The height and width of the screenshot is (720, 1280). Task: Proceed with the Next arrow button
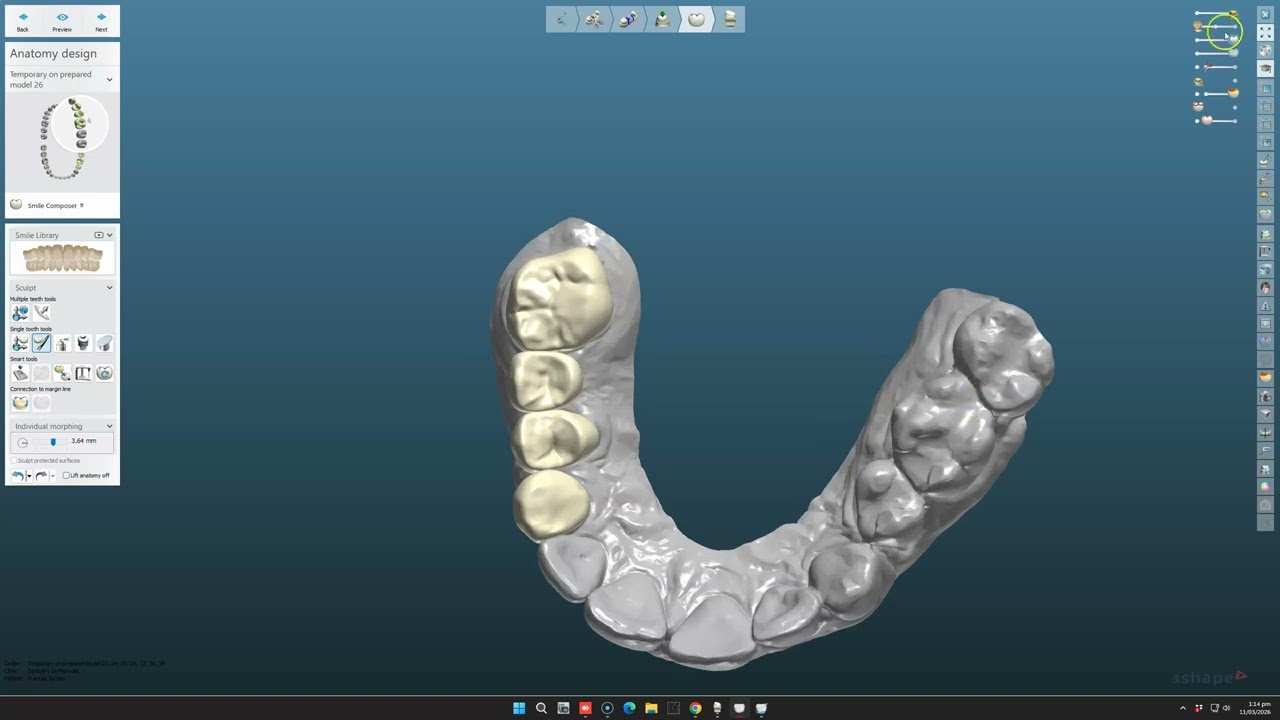[x=101, y=21]
